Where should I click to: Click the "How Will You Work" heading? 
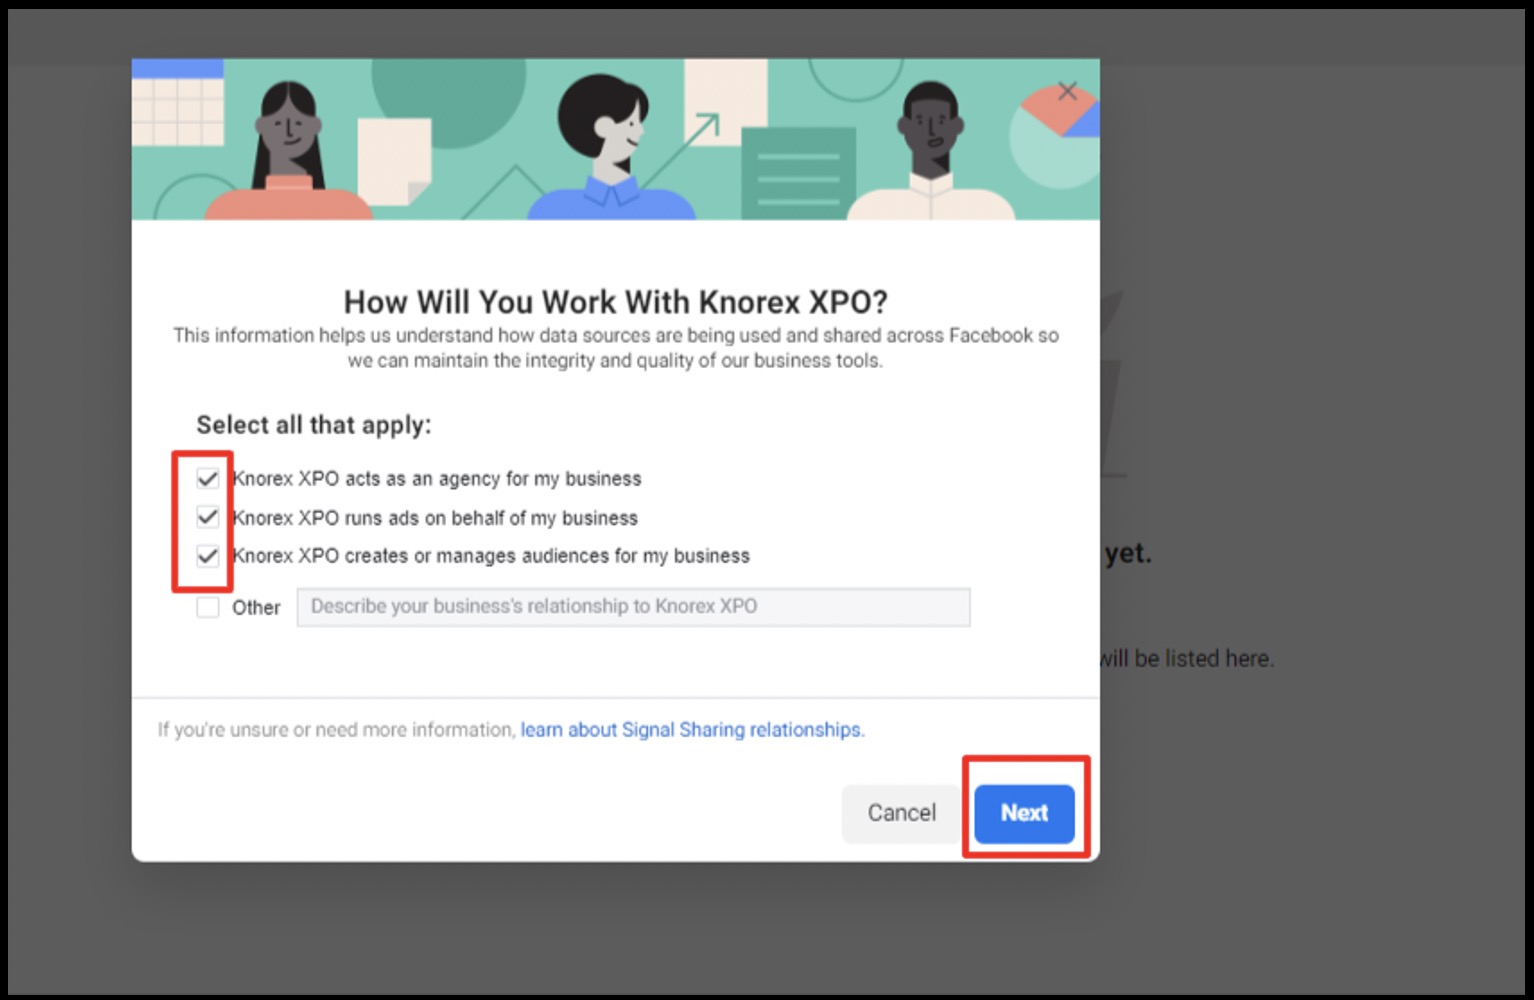coord(615,302)
